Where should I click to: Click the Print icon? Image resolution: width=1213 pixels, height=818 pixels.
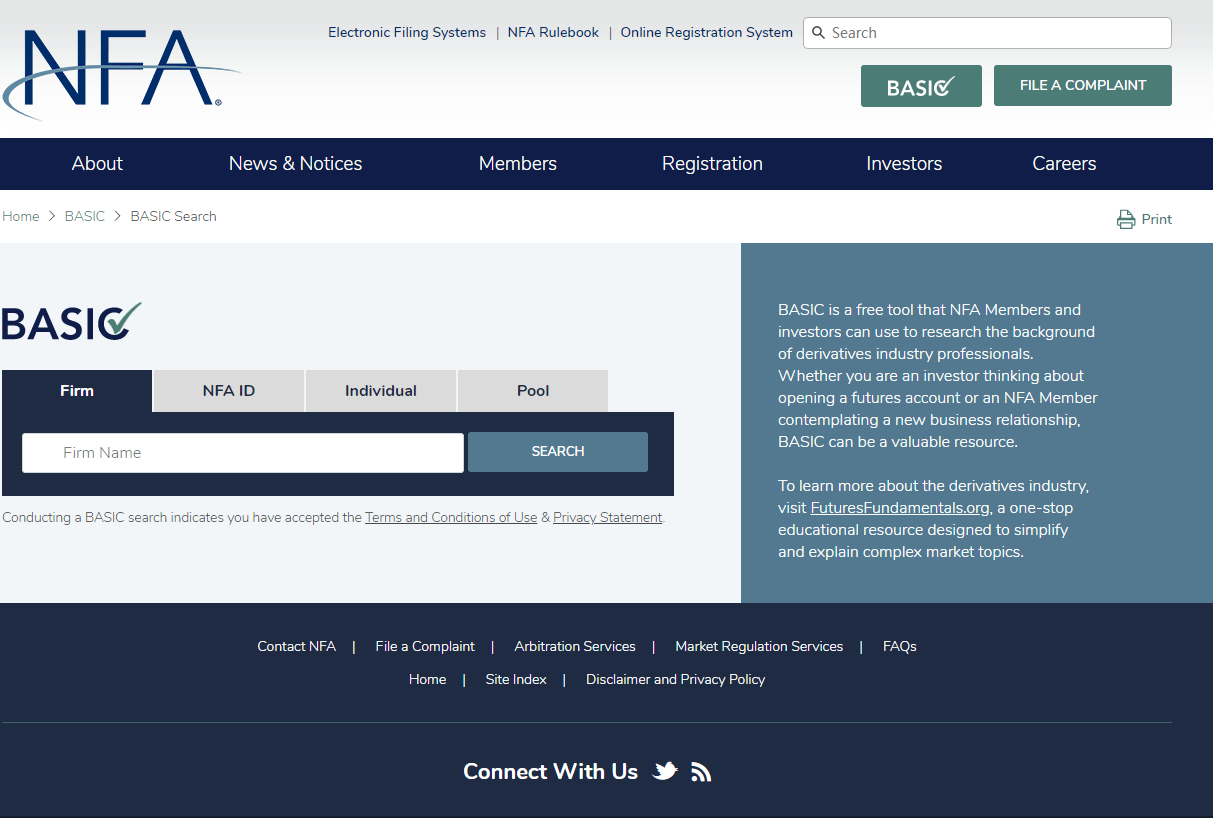point(1126,219)
